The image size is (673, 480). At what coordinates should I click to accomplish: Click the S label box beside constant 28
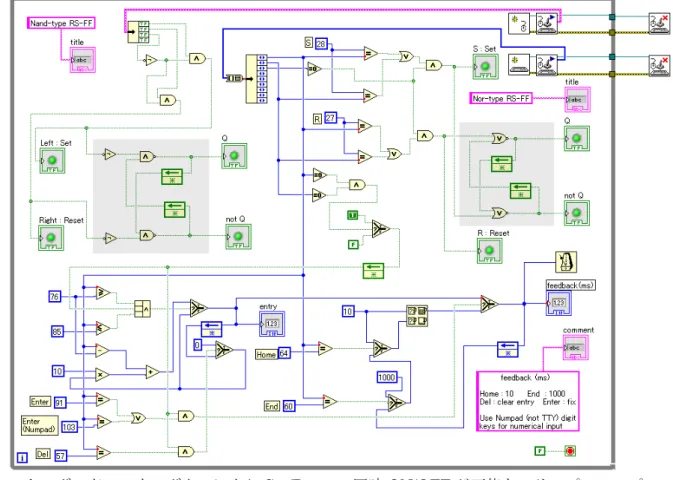coord(309,43)
